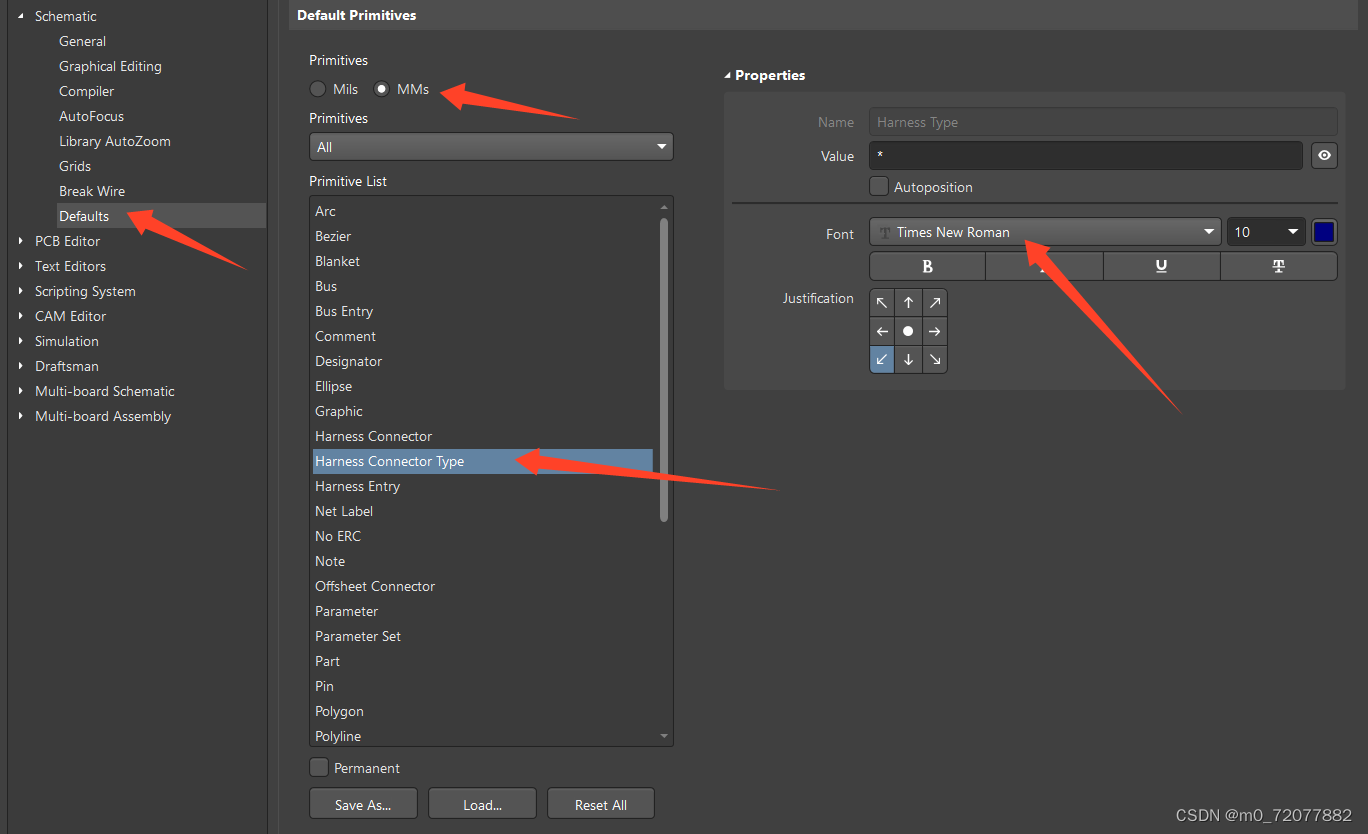Set justification to middle-right arrow
The image size is (1368, 834).
pos(934,331)
